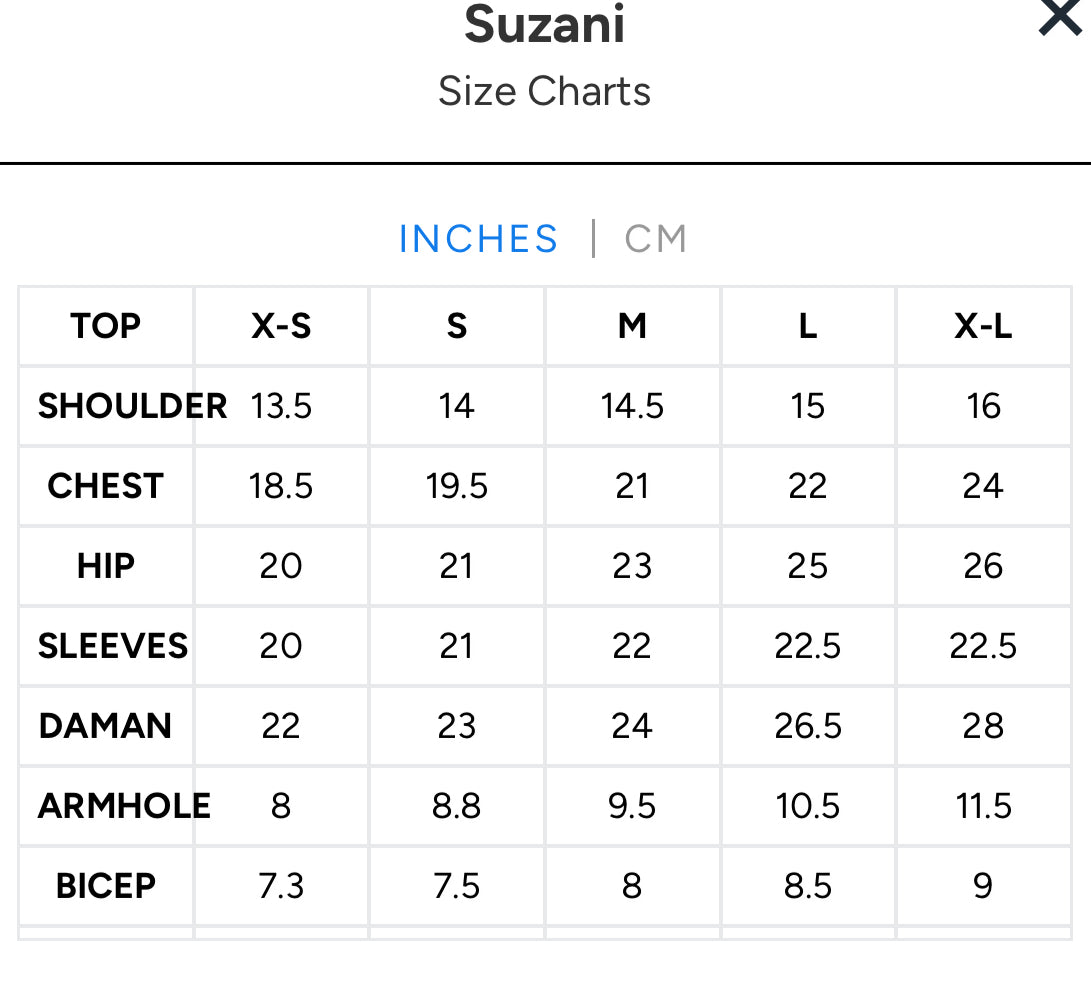Select the INCHES unit option

478,240
